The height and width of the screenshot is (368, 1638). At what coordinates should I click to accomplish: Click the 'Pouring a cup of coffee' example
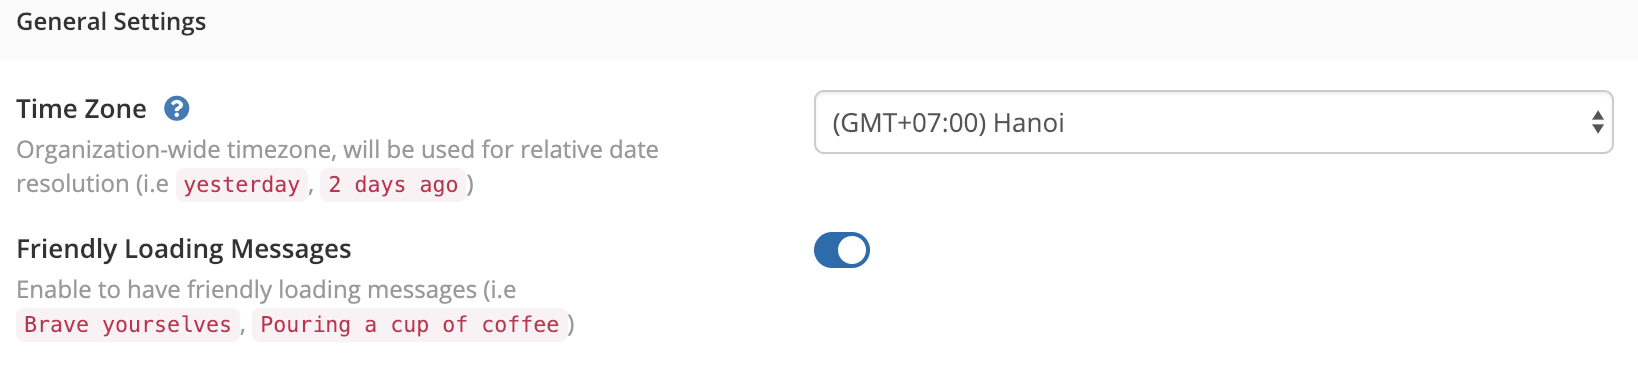(x=410, y=325)
